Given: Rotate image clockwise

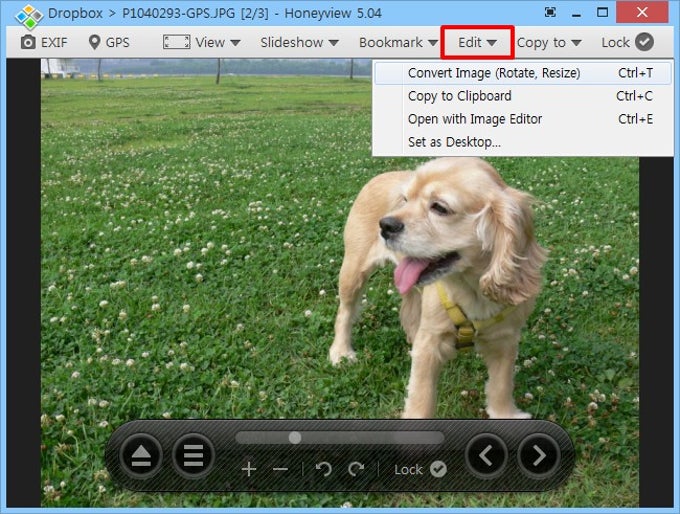Looking at the screenshot, I should point(356,469).
